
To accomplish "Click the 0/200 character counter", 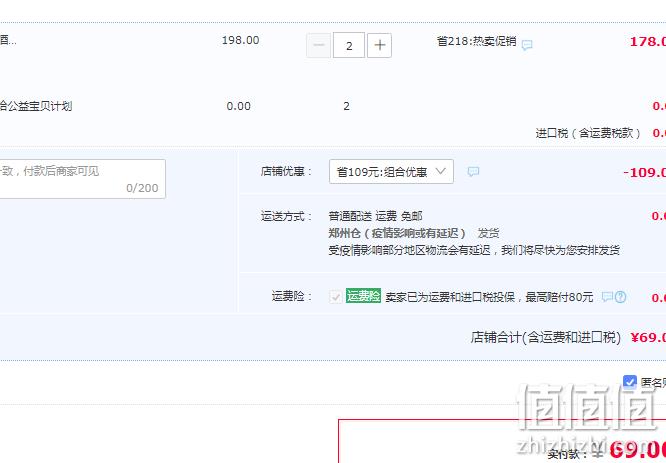I will pyautogui.click(x=142, y=188).
